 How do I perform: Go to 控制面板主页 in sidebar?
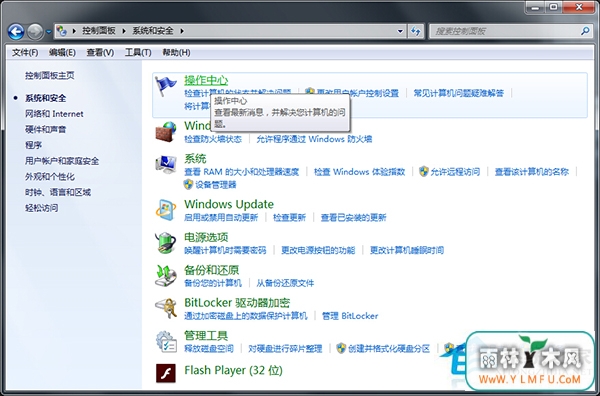point(50,75)
